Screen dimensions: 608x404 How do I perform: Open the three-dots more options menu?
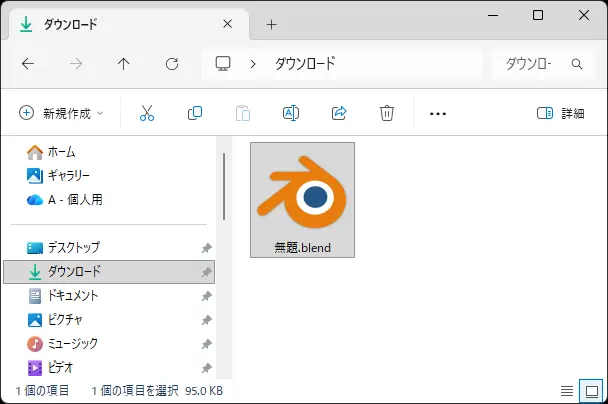coord(438,114)
